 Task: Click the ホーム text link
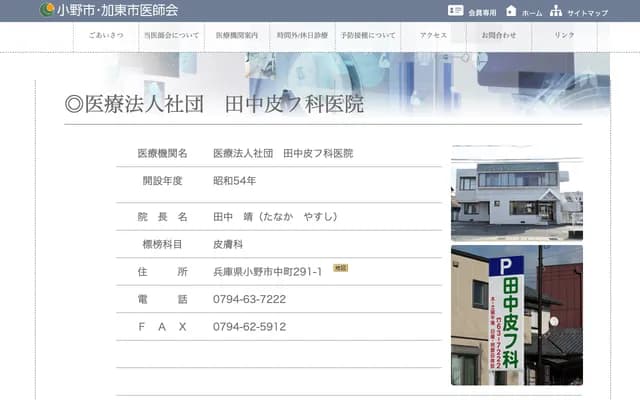(x=531, y=13)
